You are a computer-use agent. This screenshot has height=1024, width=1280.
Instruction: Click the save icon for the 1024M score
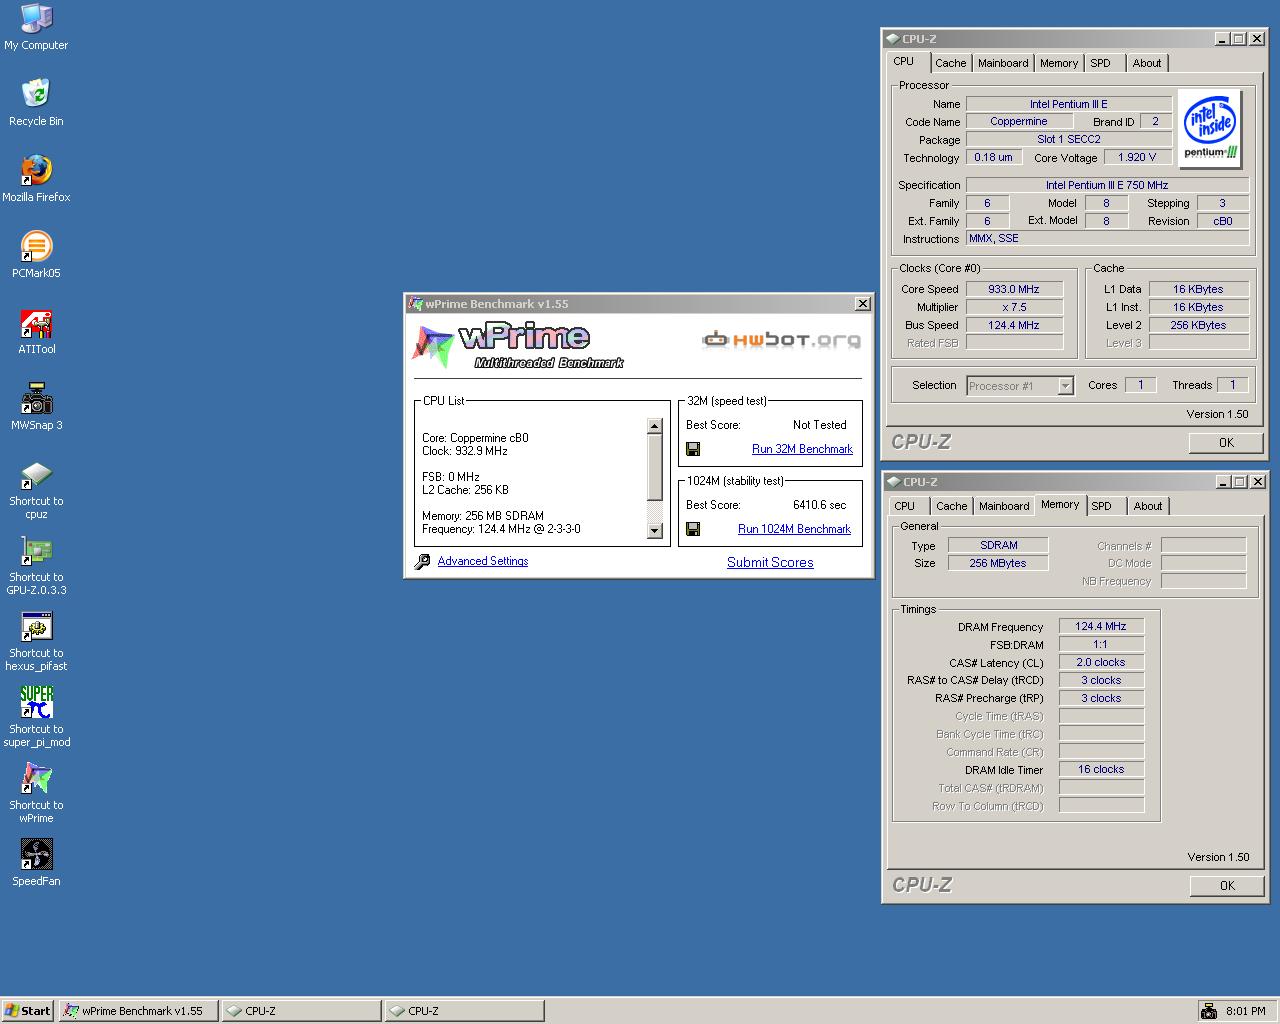(x=693, y=529)
